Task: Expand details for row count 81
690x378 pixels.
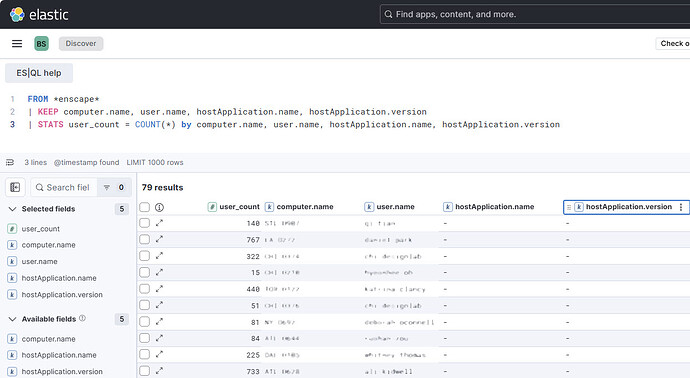Action: point(159,321)
